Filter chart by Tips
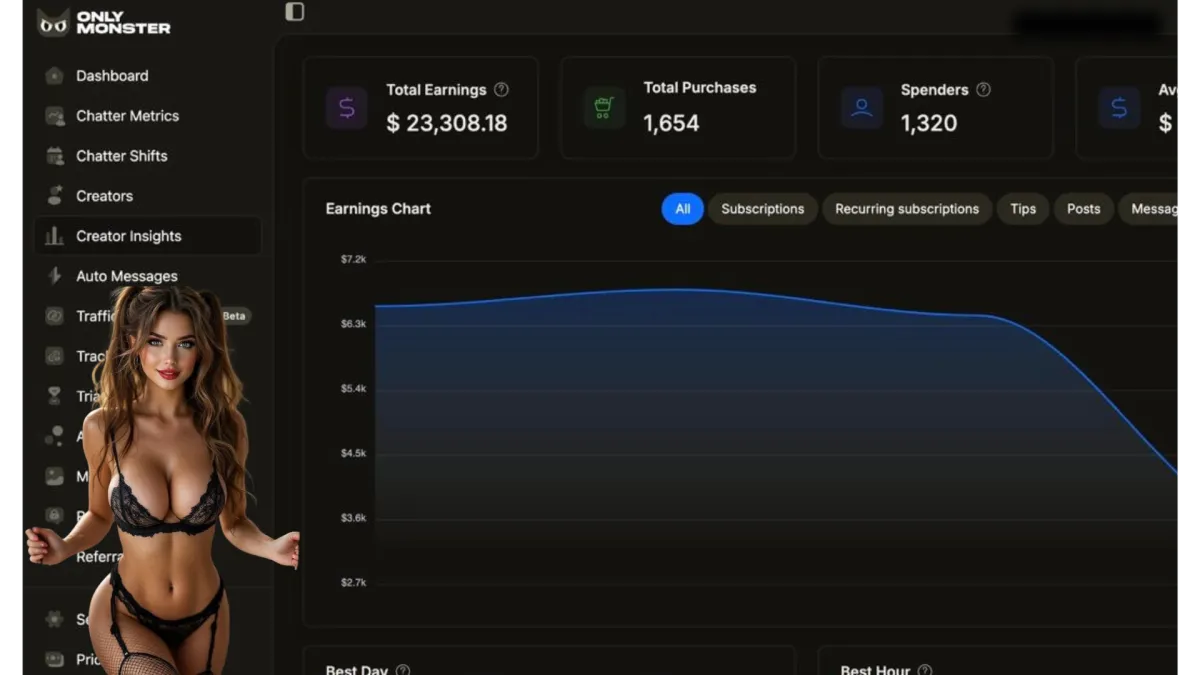The width and height of the screenshot is (1200, 675). 1023,209
